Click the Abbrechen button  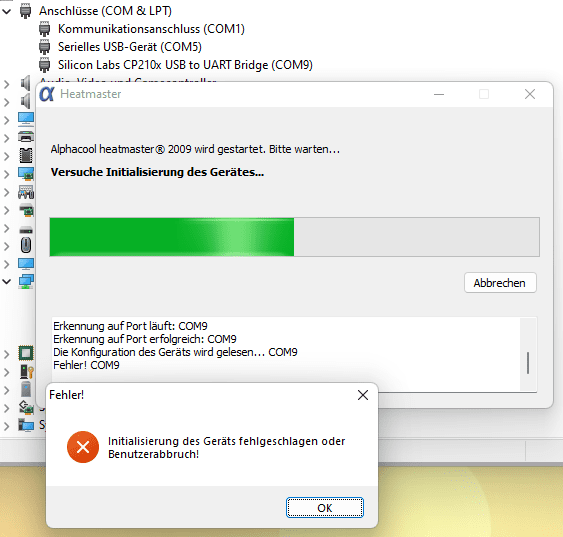click(500, 283)
